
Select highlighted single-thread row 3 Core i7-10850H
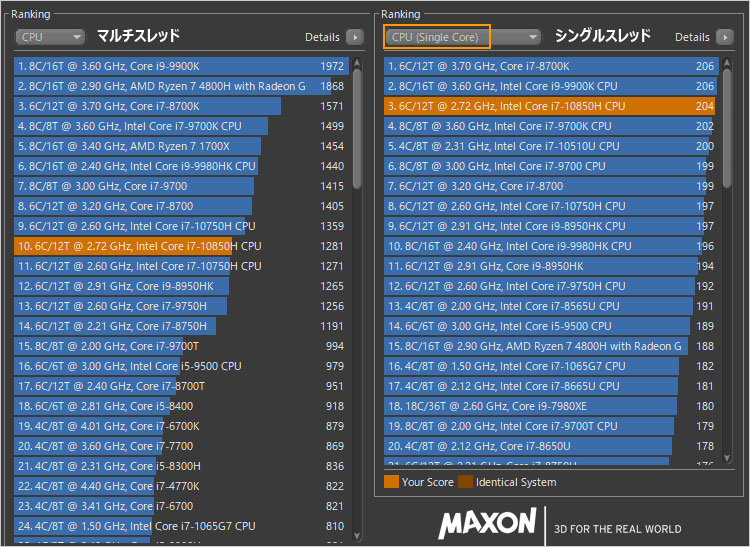(551, 106)
